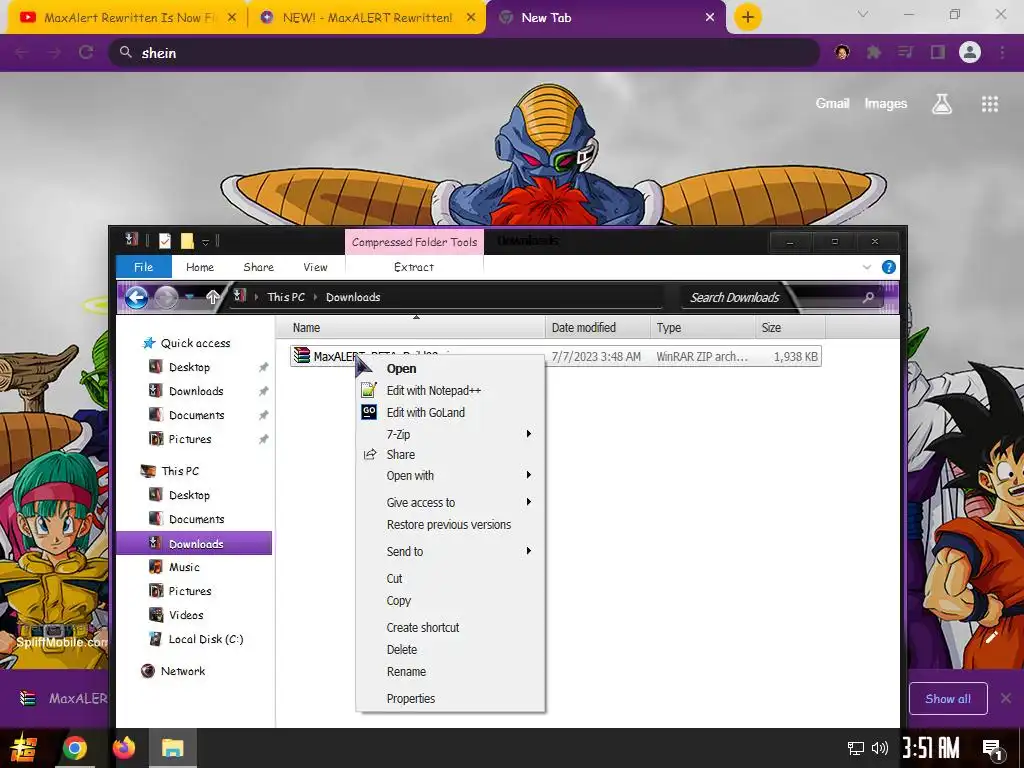
Task: Click Properties icon in quick access toolbar
Action: coord(165,241)
